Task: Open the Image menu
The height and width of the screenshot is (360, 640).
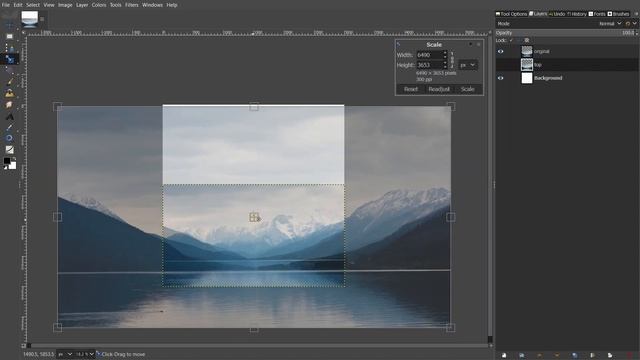Action: [65, 5]
